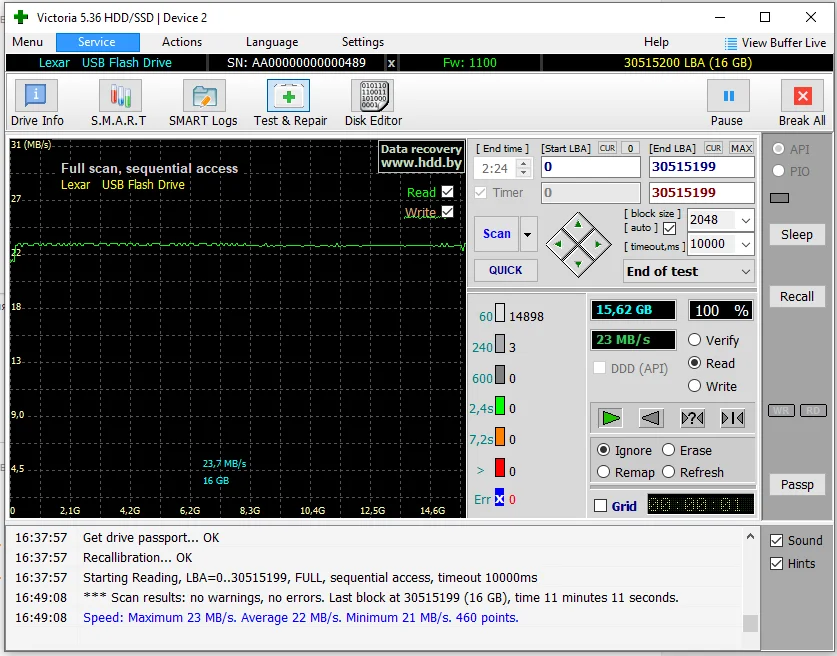Toggle the Read graph checkbox

coord(447,192)
